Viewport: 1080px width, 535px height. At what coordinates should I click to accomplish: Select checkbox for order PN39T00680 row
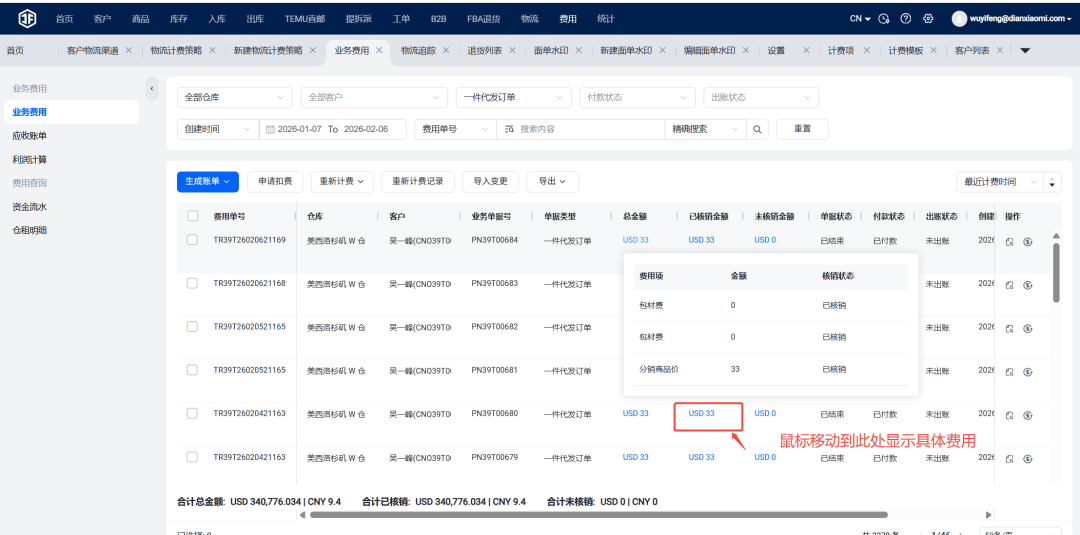(193, 413)
